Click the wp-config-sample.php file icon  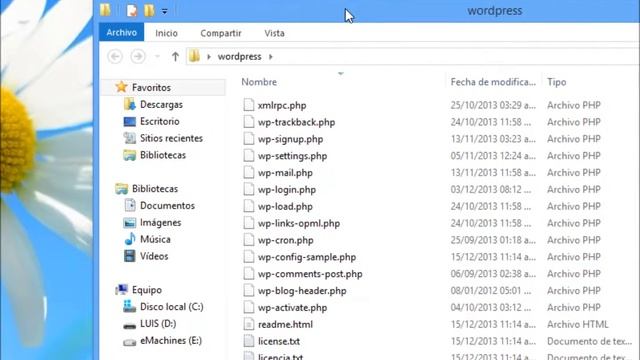[249, 257]
